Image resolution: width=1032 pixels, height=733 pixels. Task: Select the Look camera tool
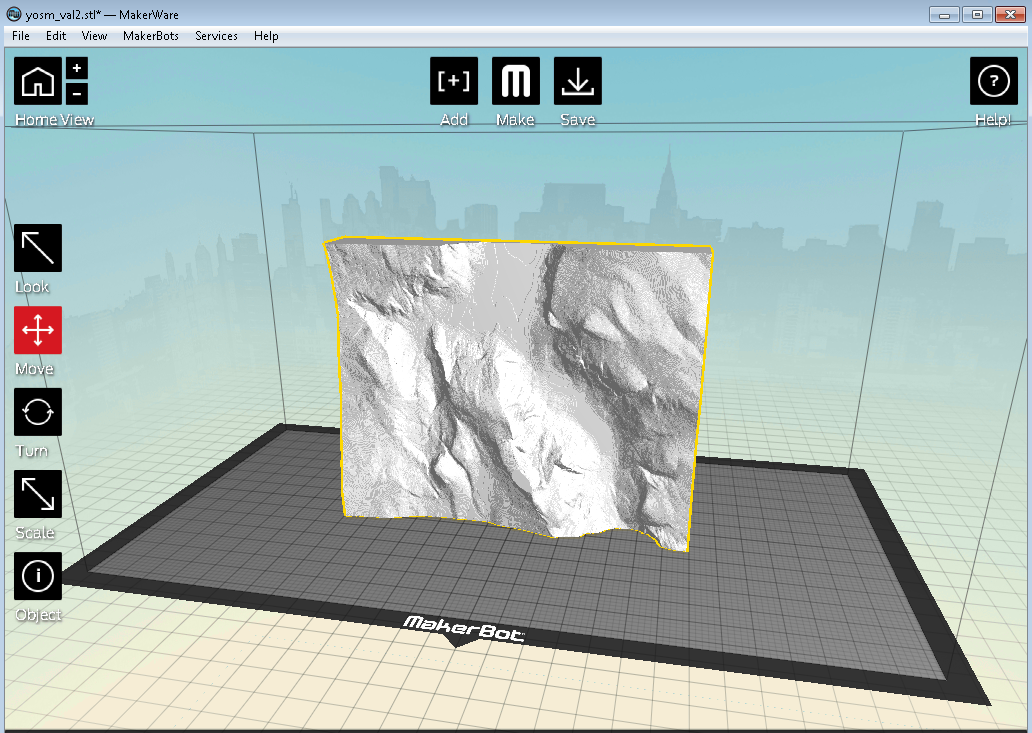[36, 247]
